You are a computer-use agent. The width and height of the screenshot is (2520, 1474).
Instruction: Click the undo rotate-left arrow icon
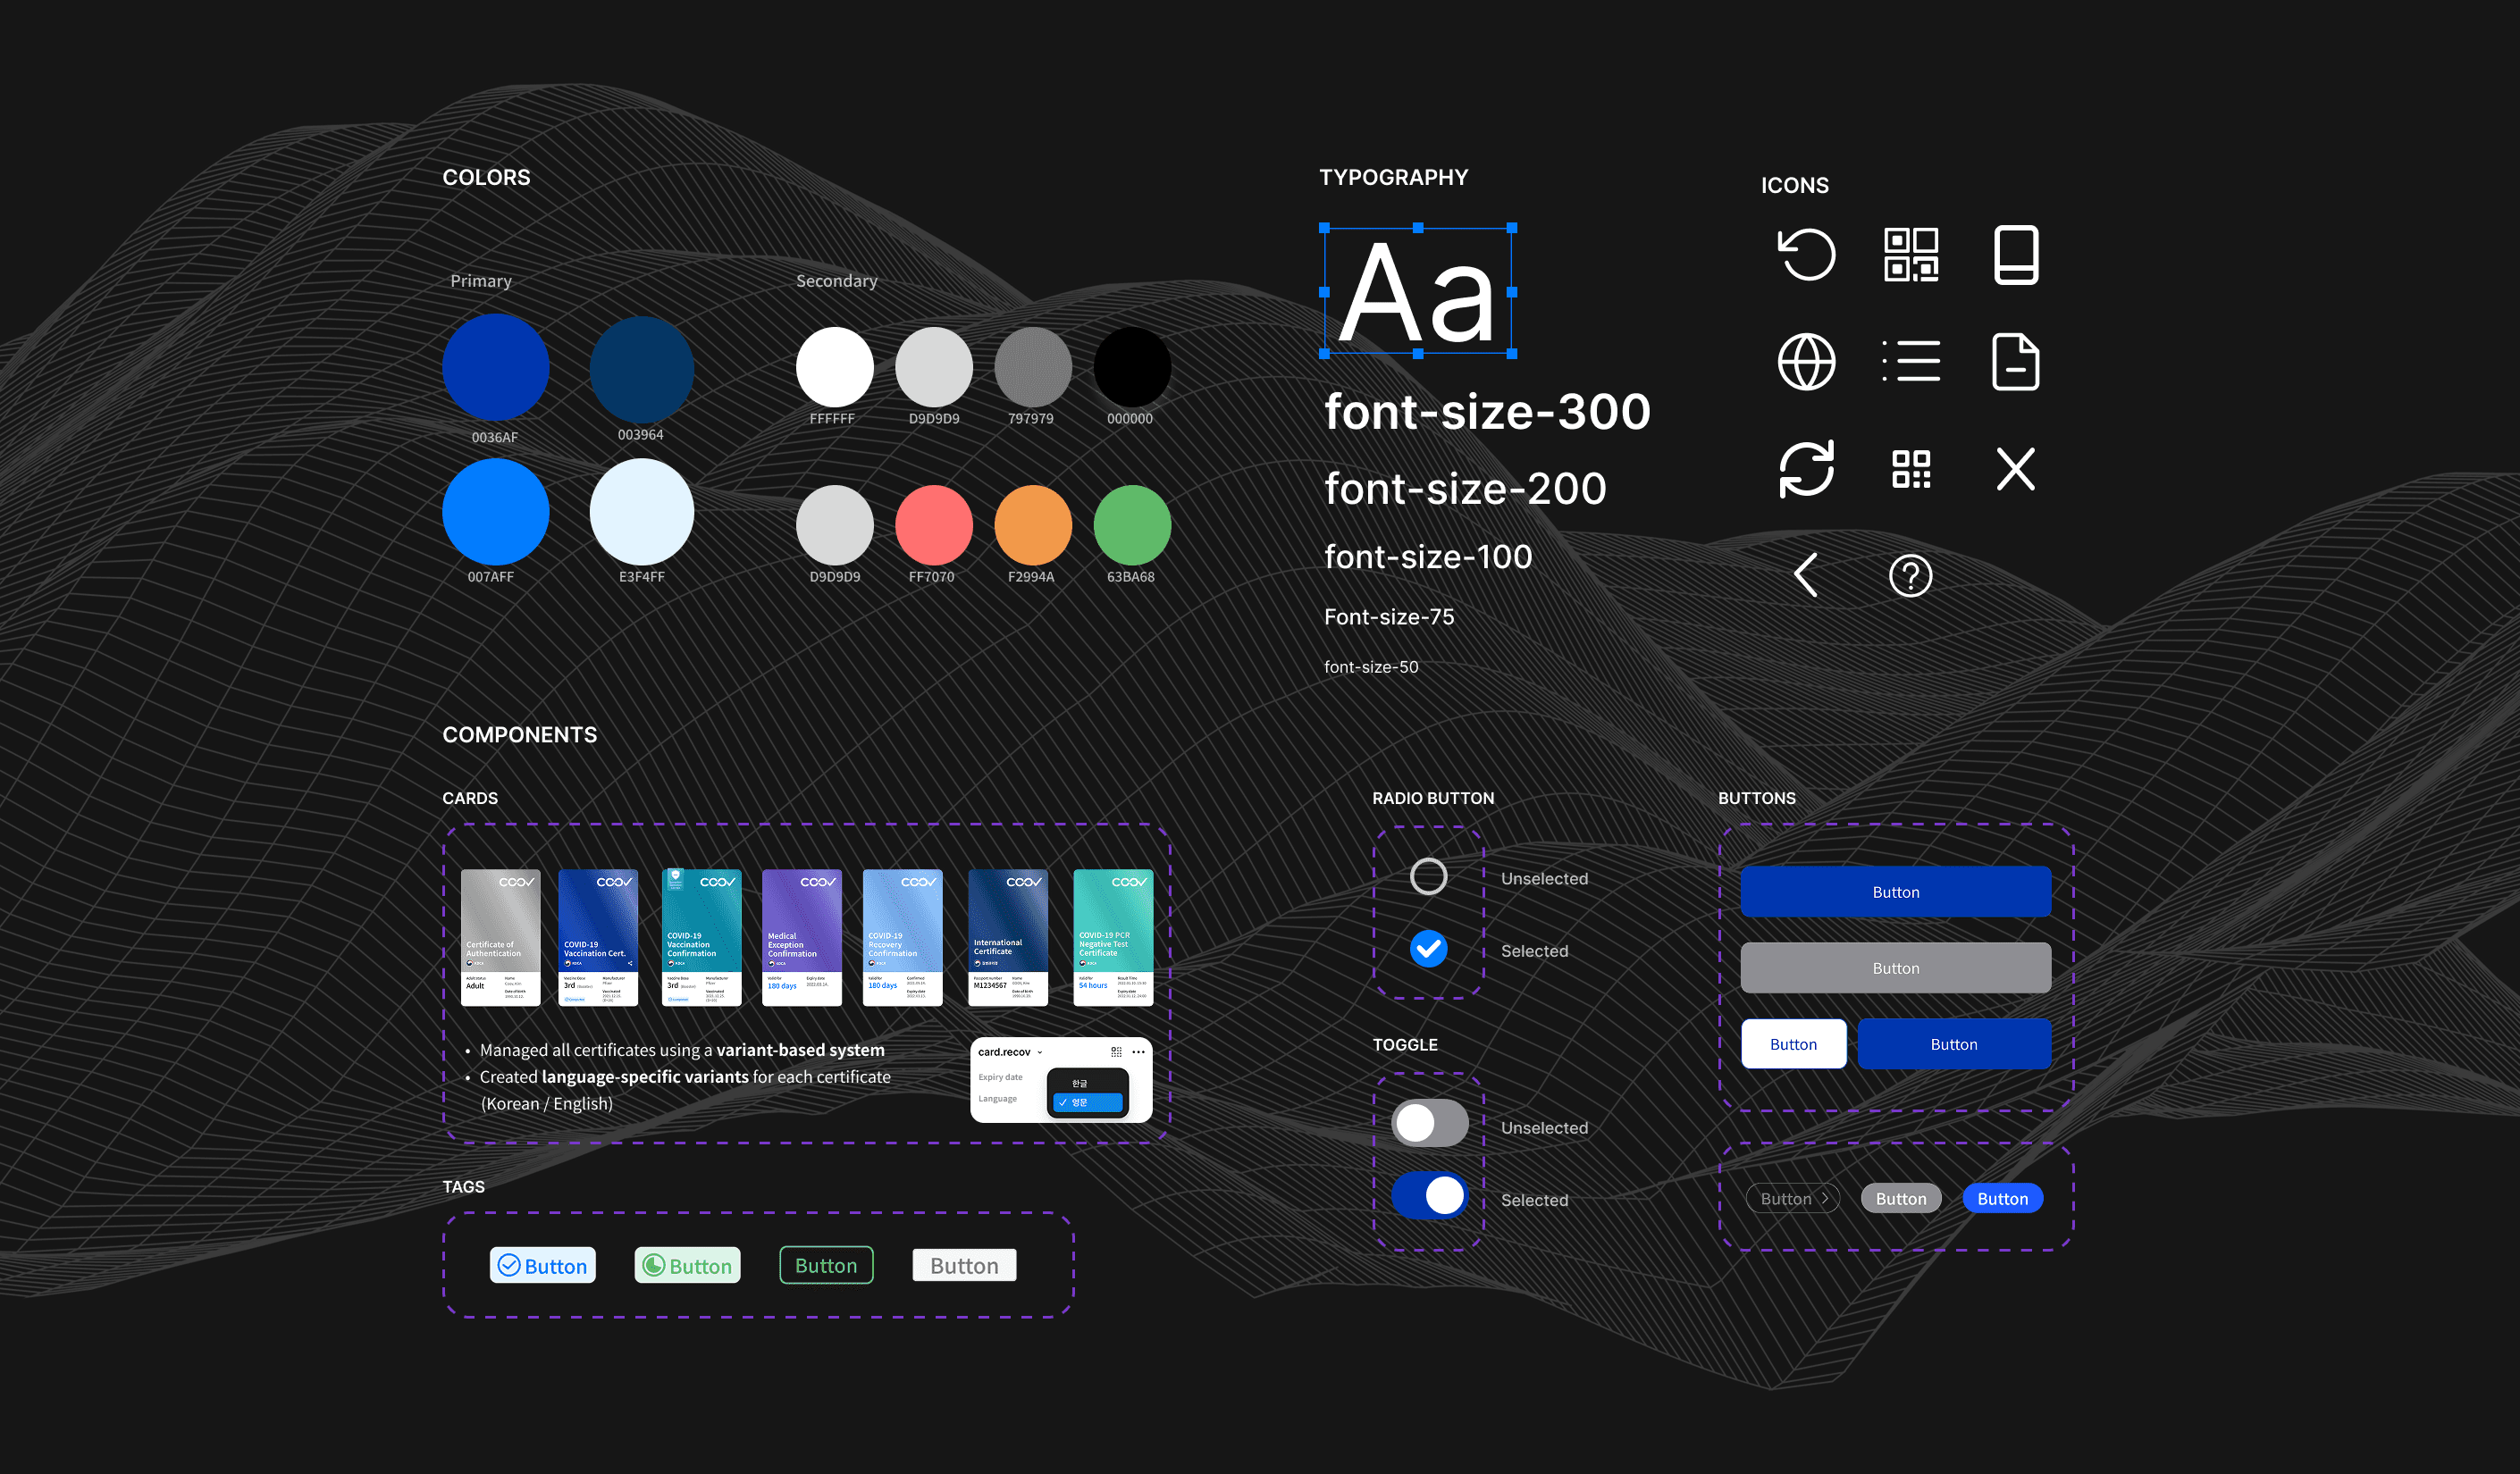point(1806,255)
